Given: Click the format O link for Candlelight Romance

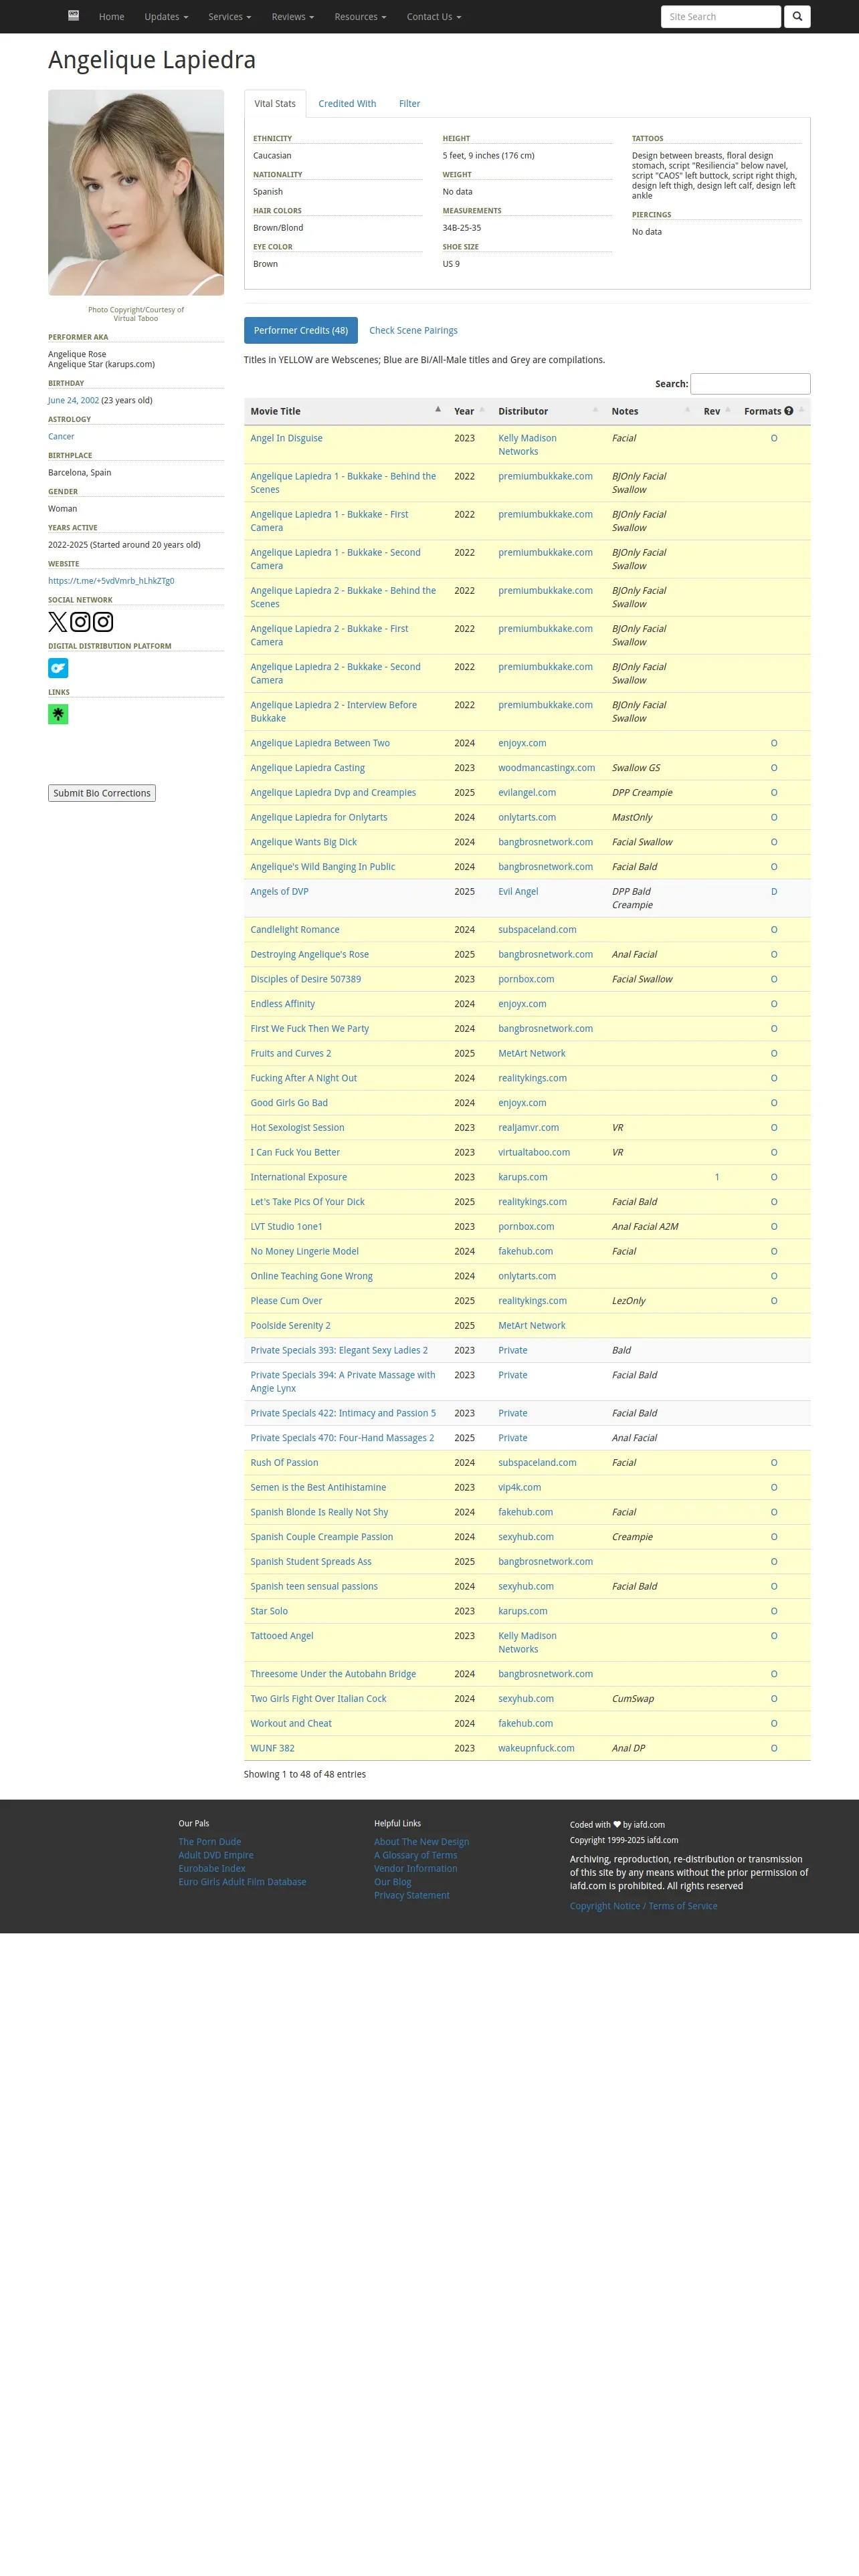Looking at the screenshot, I should coord(774,929).
